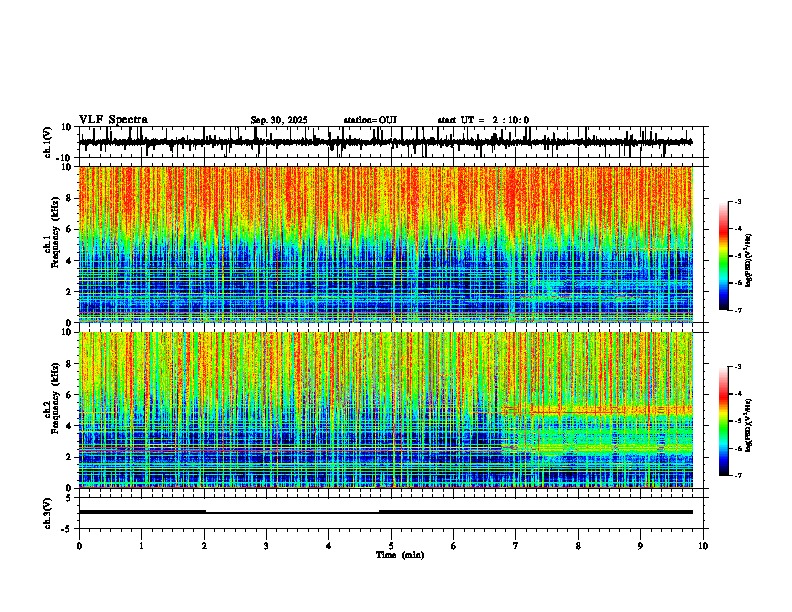Click the "Time (min)" axis label

(x=400, y=555)
